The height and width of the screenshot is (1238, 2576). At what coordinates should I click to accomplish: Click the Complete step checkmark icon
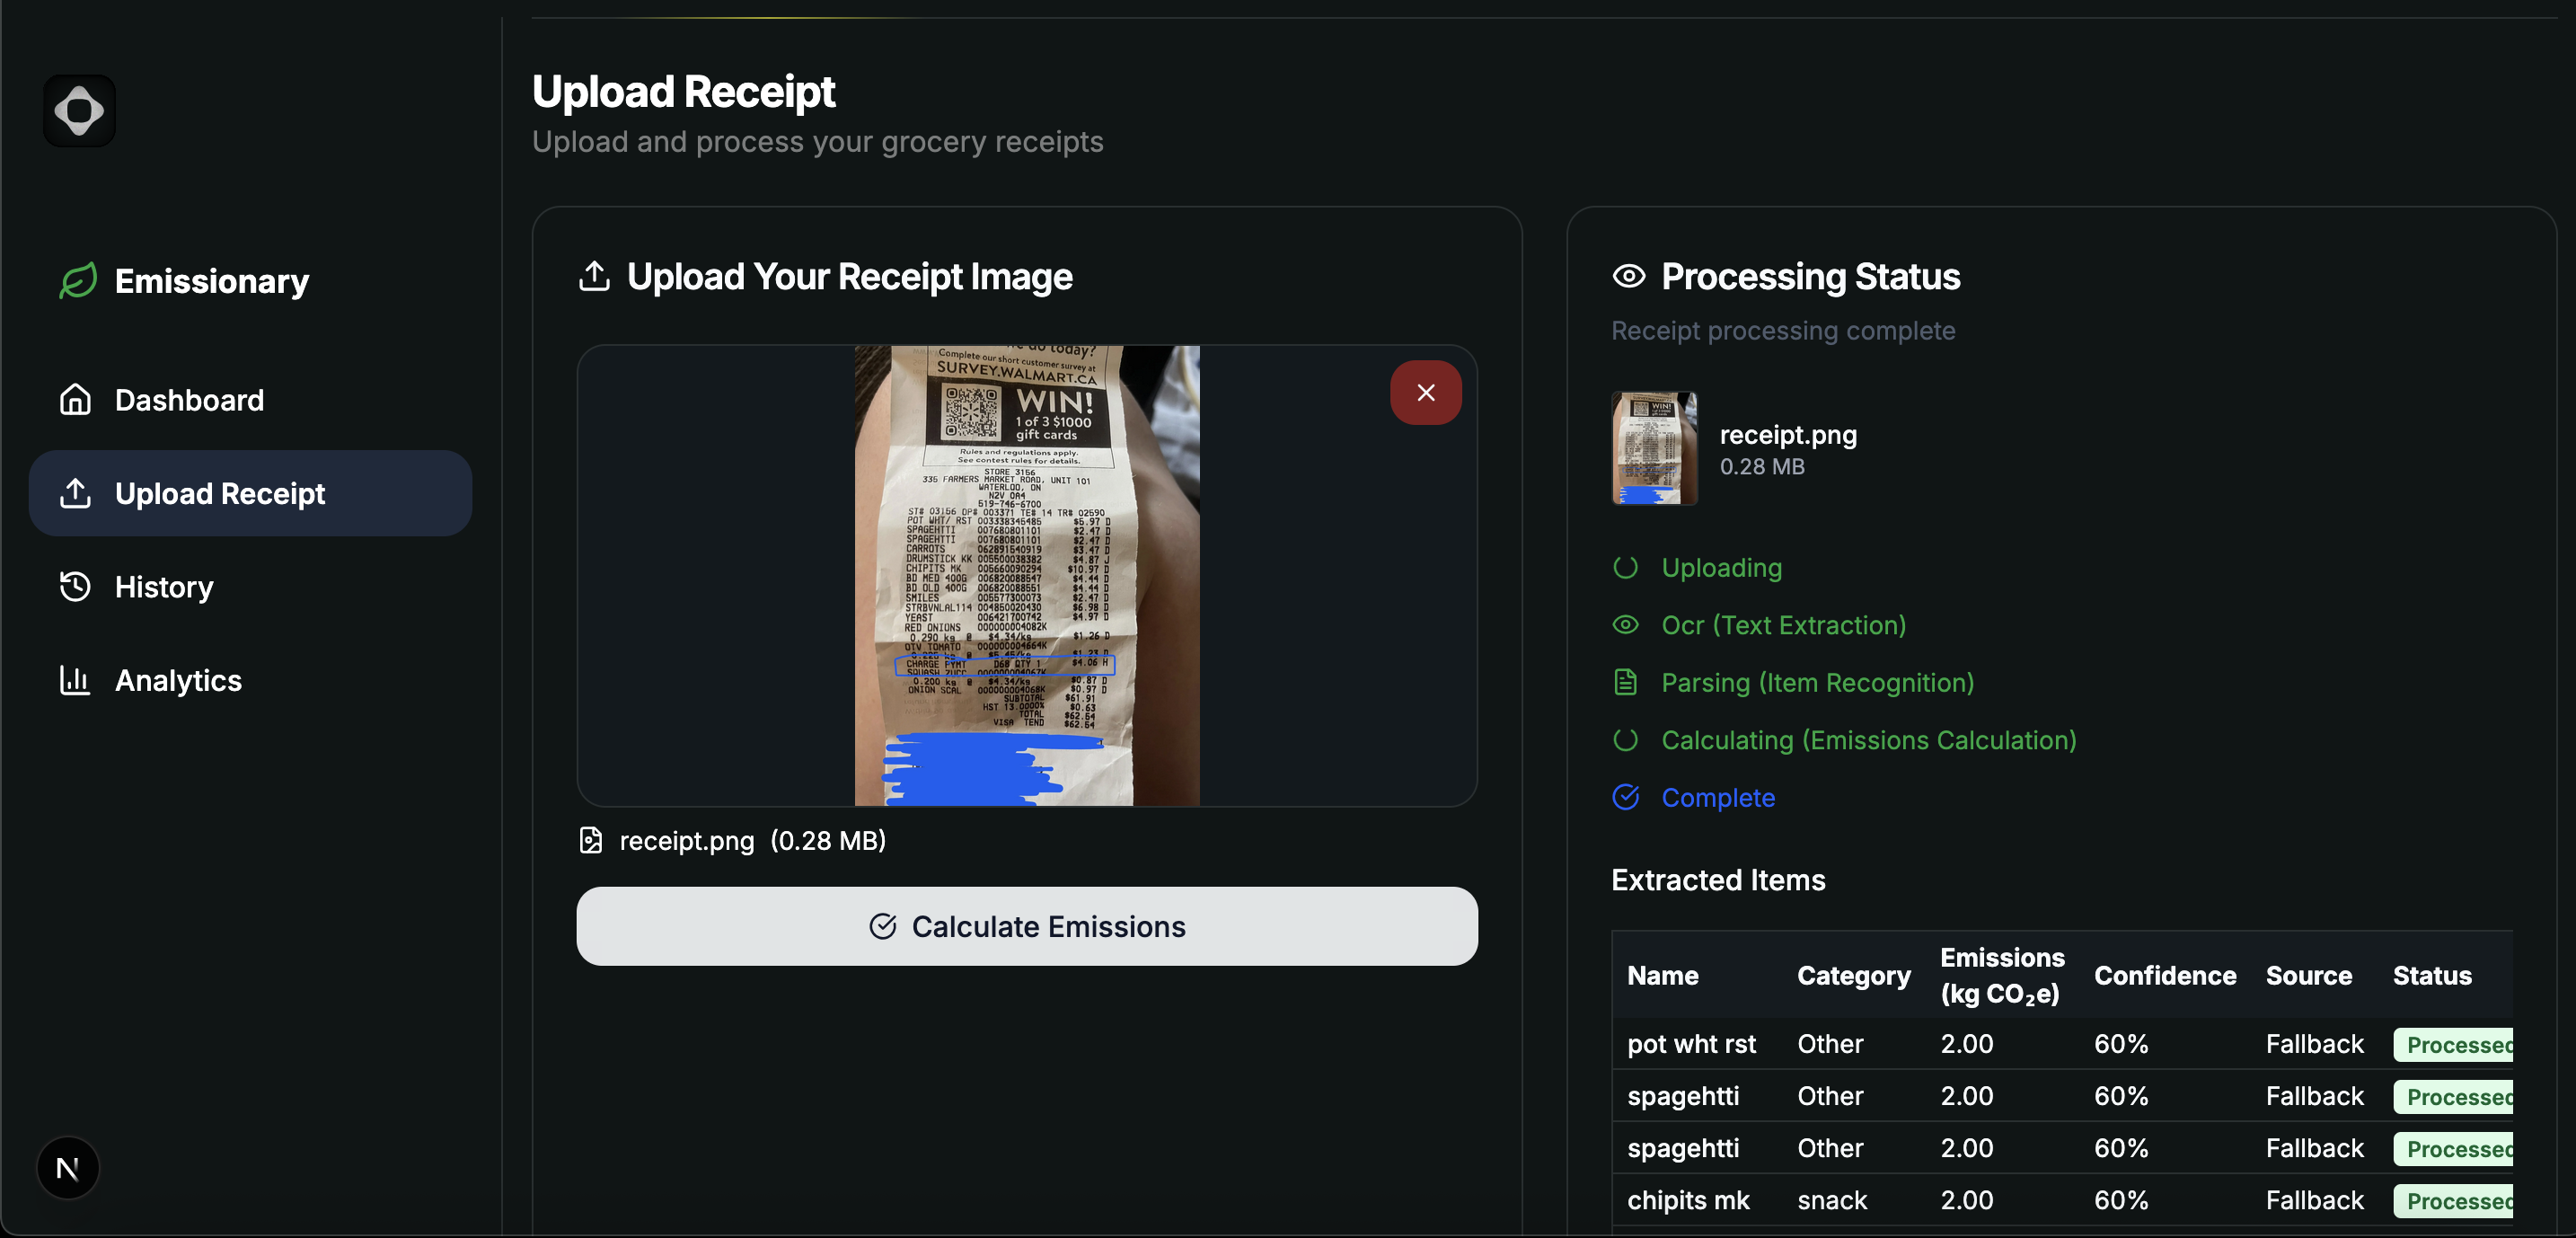point(1625,797)
